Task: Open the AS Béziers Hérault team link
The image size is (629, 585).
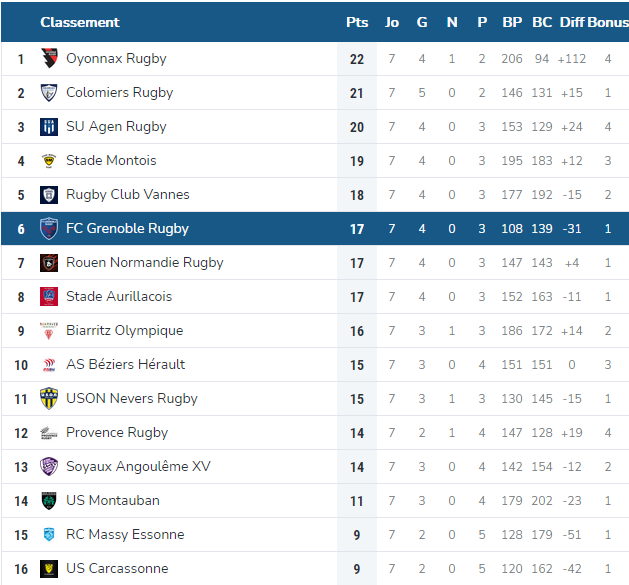Action: click(x=126, y=364)
